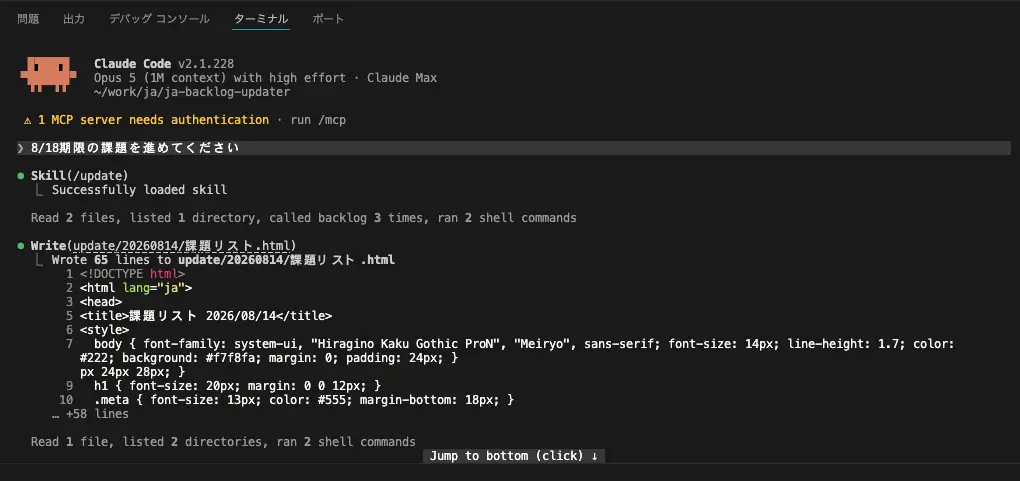
Task: Click the MCP authentication warning triangle icon
Action: 27,120
